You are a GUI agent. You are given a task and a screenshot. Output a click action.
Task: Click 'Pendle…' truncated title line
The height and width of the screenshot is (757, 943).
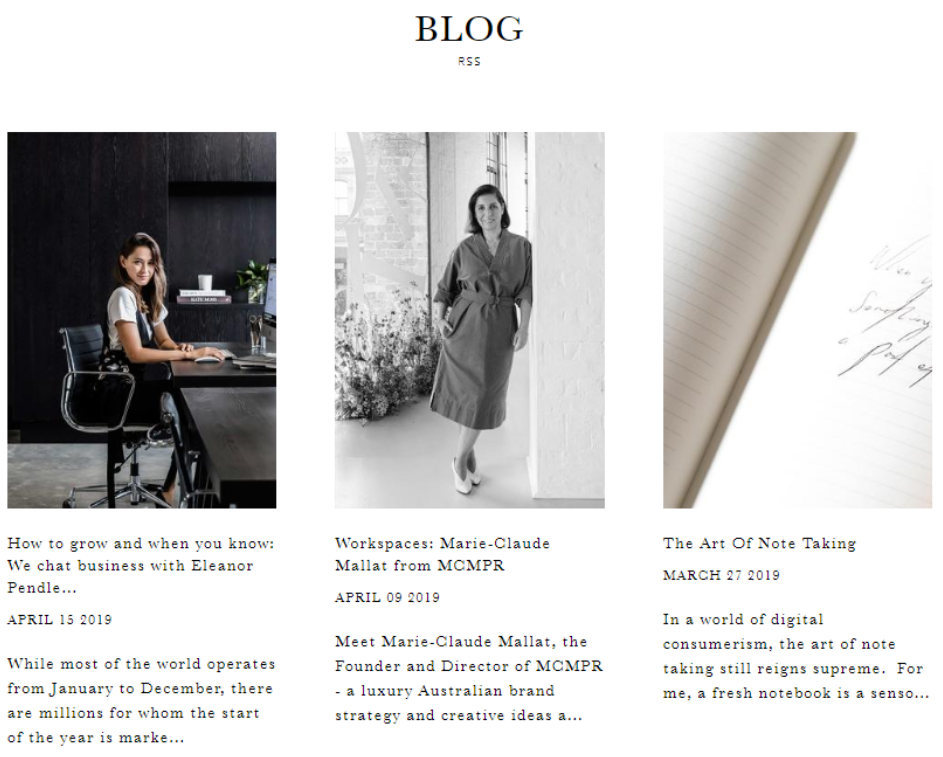pyautogui.click(x=42, y=588)
